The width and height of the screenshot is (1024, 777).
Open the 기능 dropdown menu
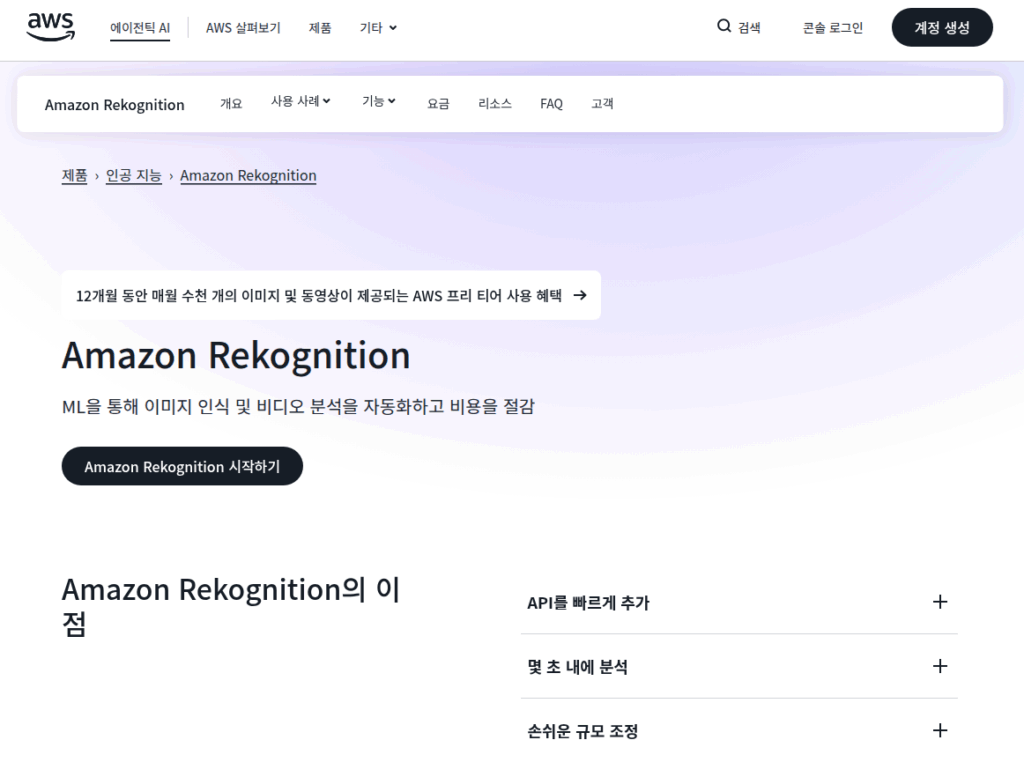378,103
